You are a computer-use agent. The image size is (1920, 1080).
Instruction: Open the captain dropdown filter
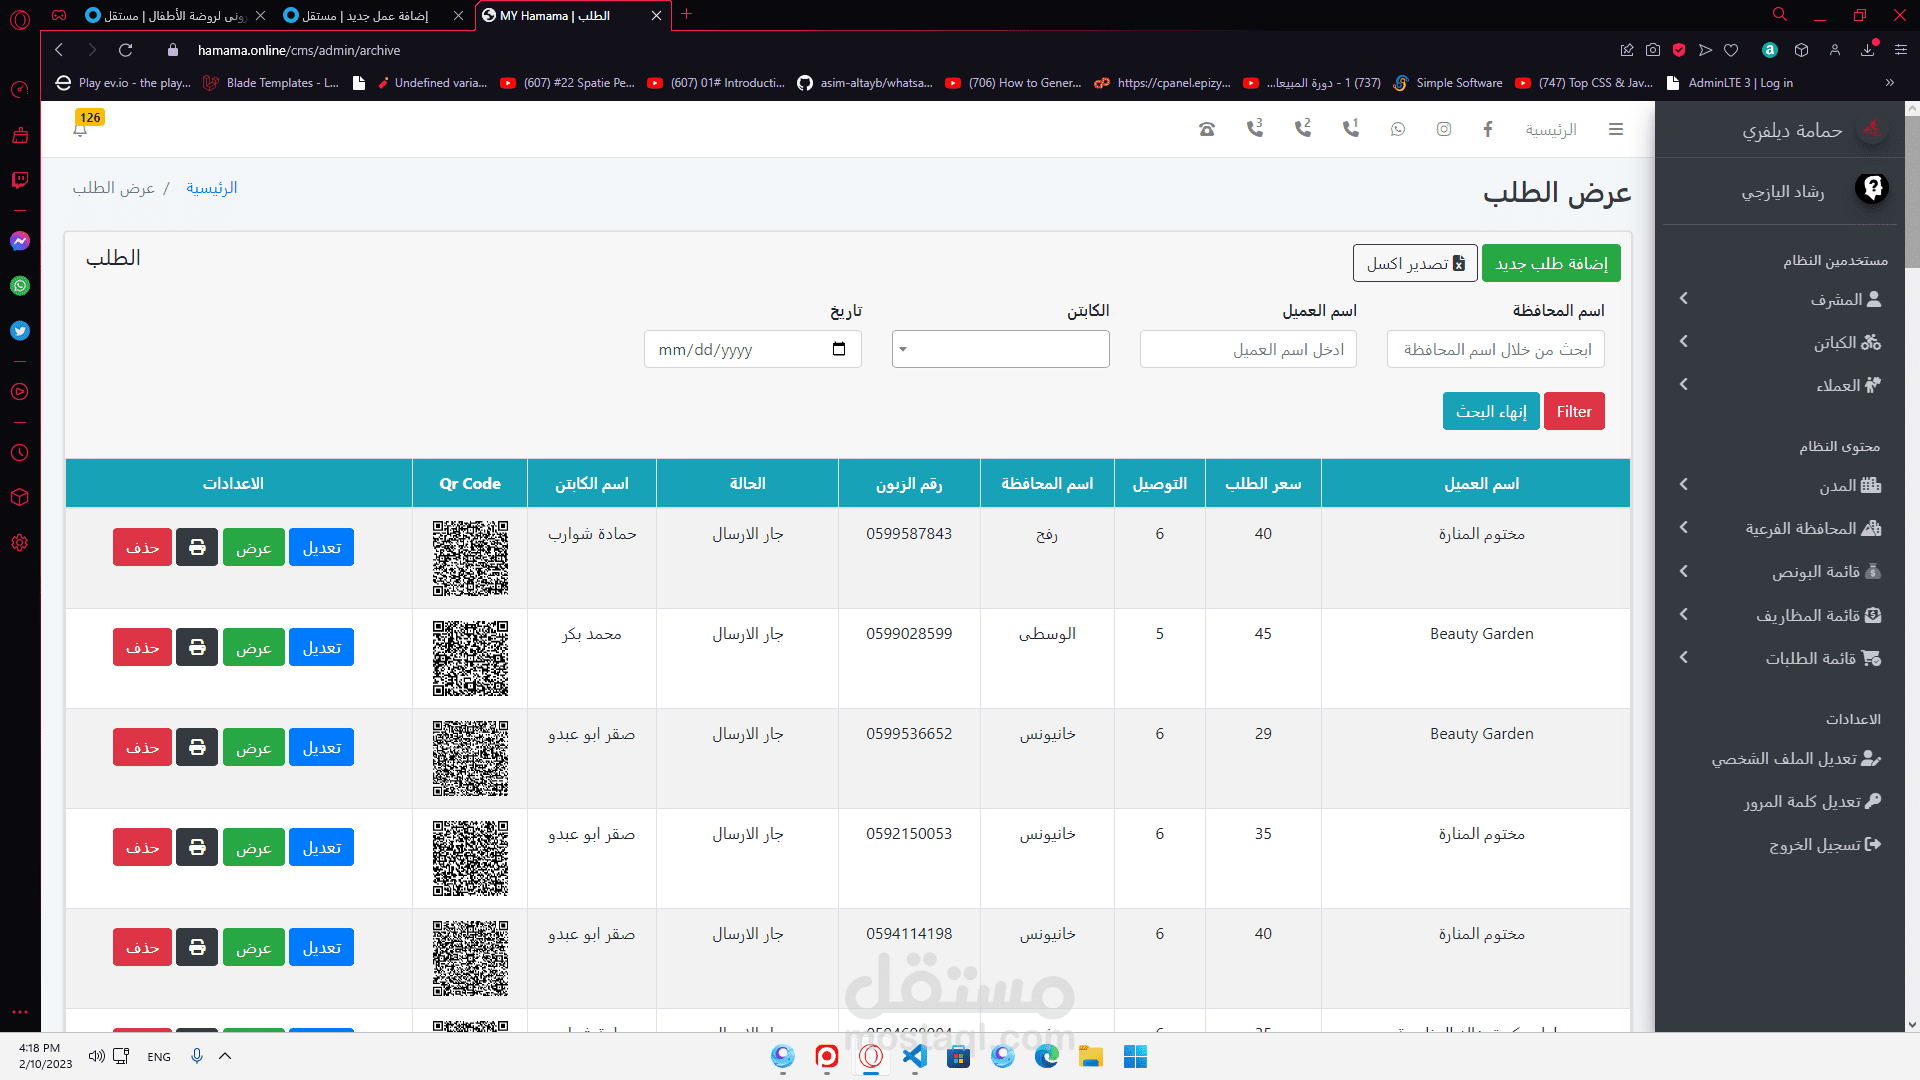coord(1000,349)
